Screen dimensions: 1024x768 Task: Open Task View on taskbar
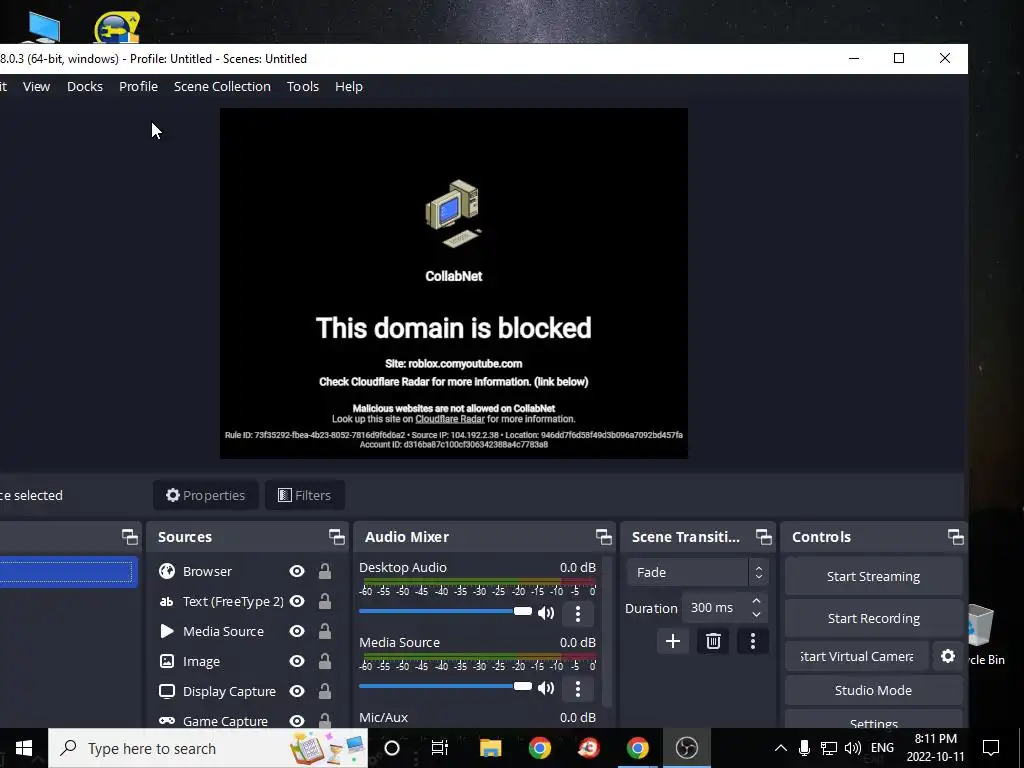[x=440, y=748]
